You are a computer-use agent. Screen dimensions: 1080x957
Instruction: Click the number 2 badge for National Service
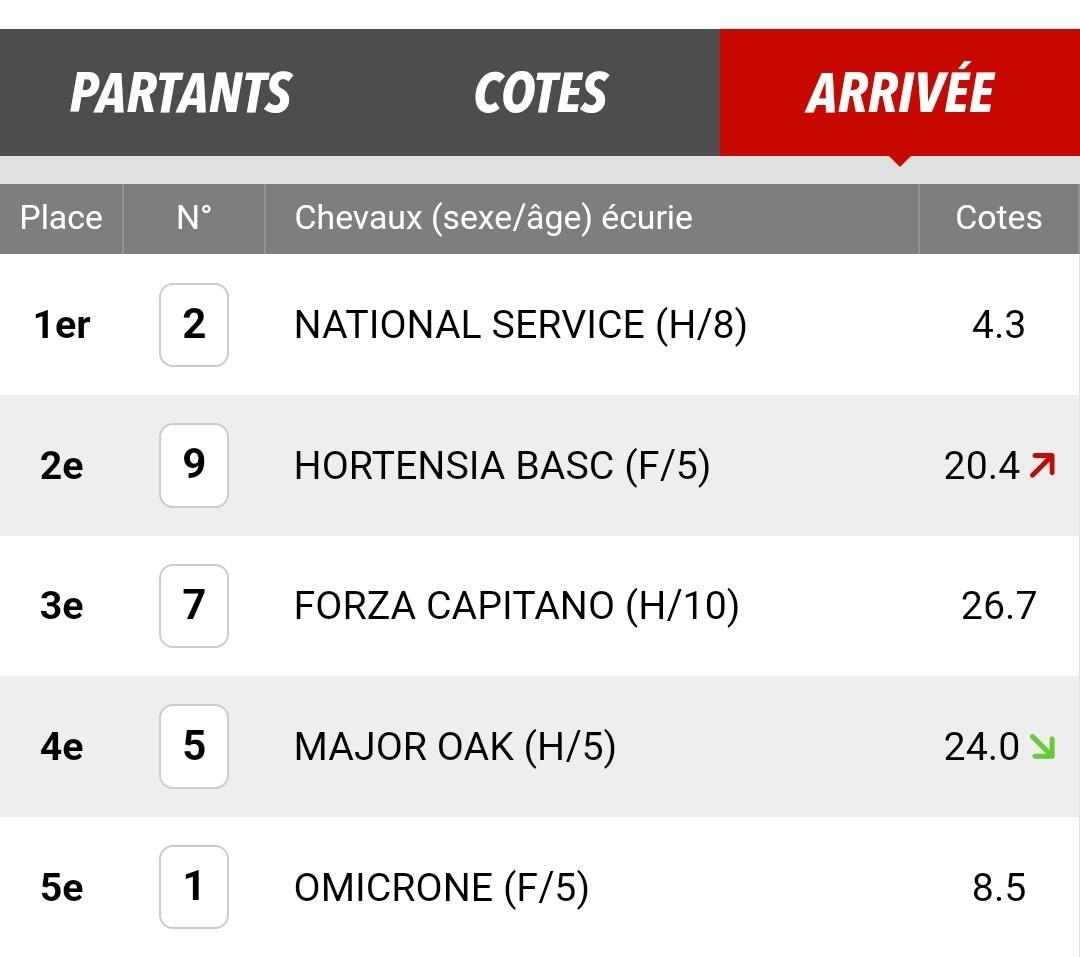194,325
